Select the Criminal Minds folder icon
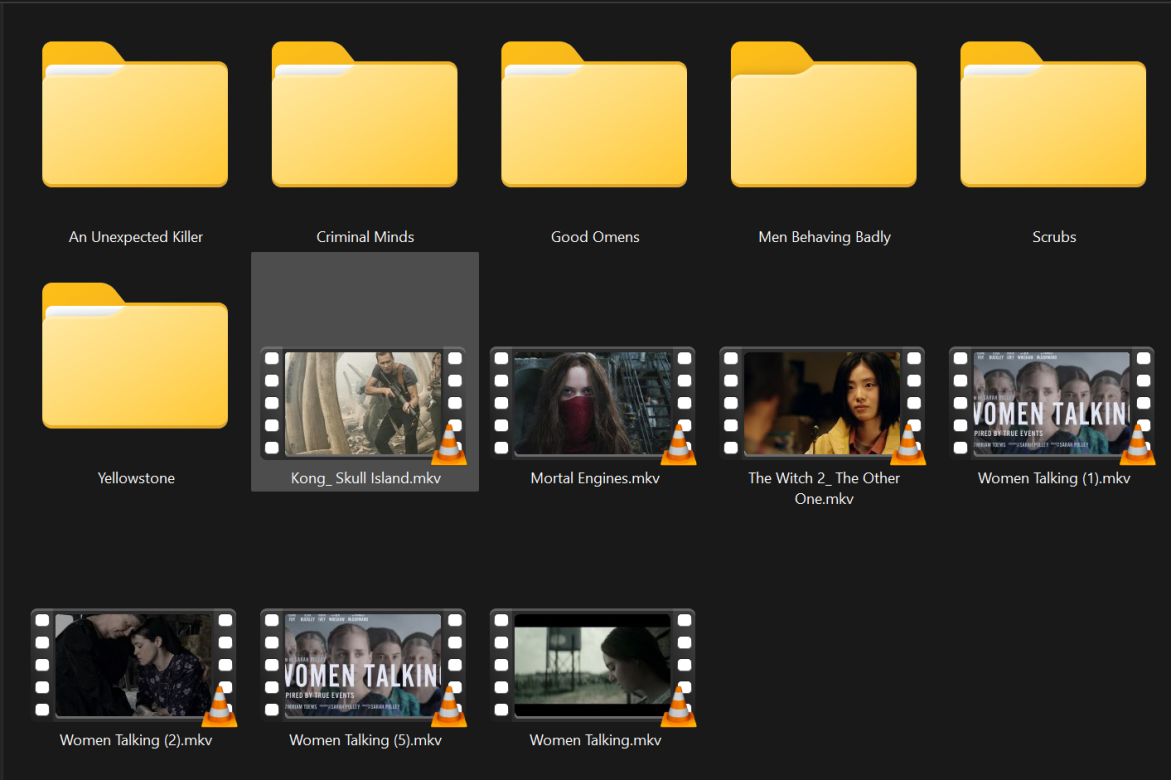The image size is (1171, 780). [x=364, y=114]
